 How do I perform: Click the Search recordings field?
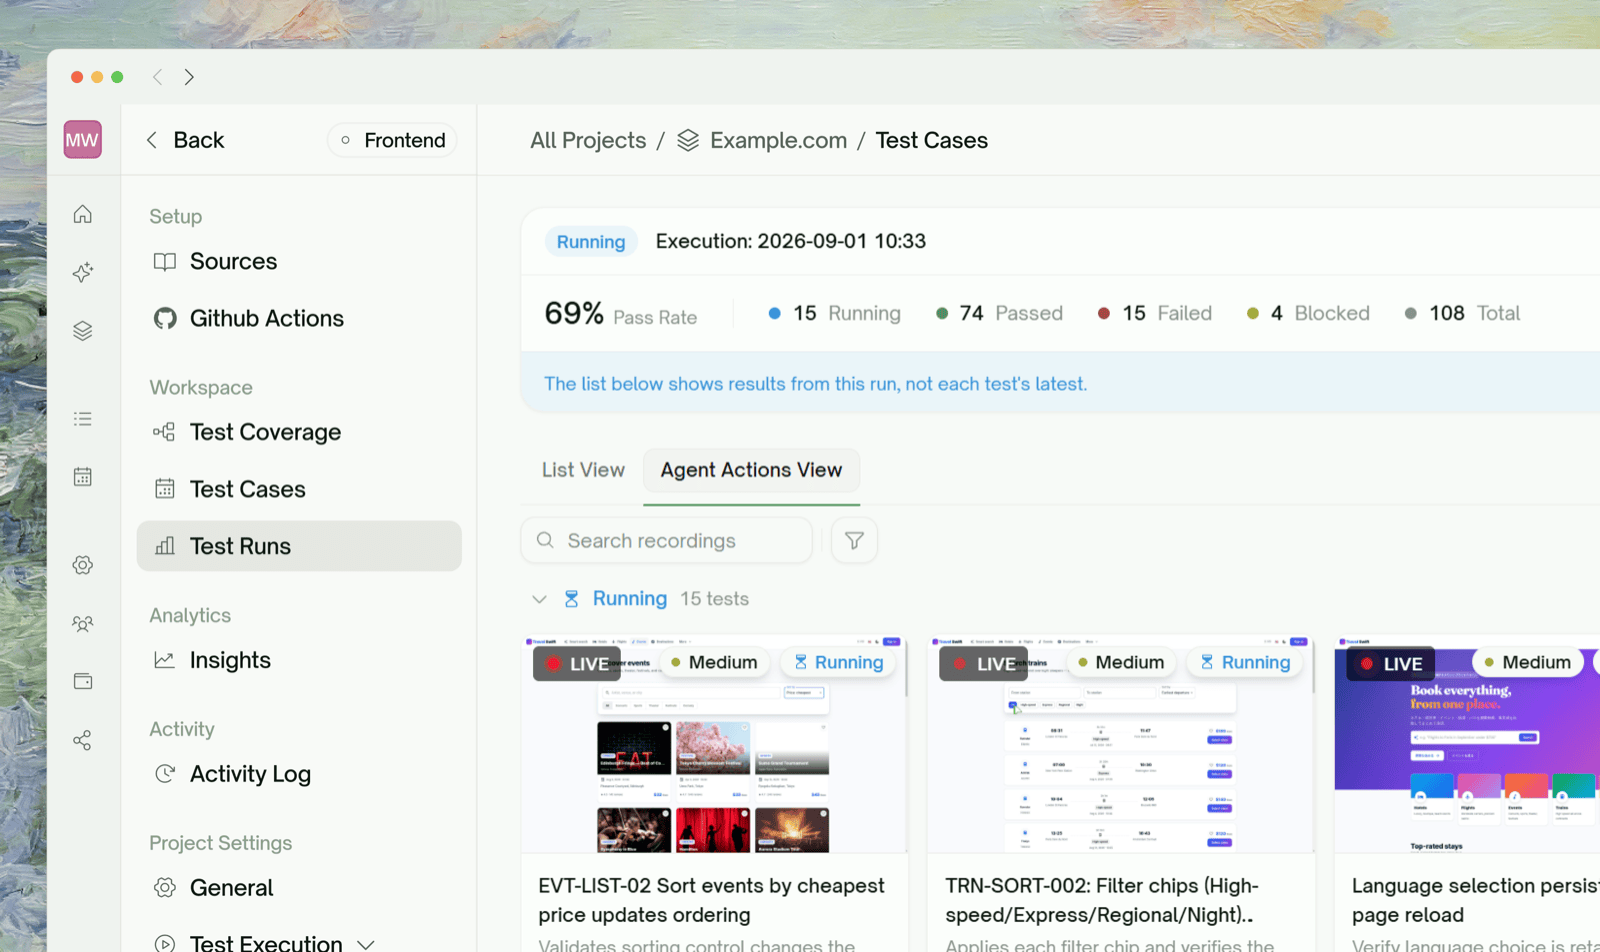coord(666,541)
